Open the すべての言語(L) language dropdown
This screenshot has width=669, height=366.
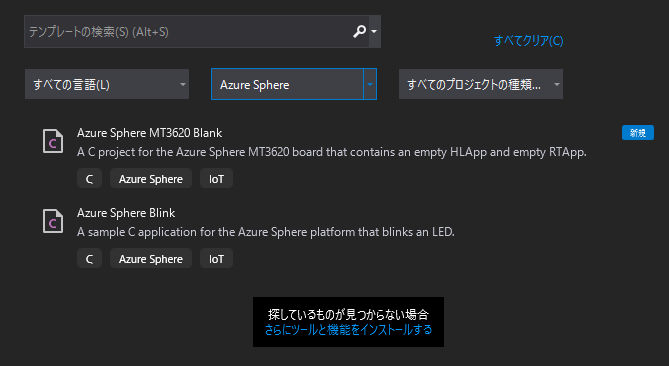click(107, 84)
